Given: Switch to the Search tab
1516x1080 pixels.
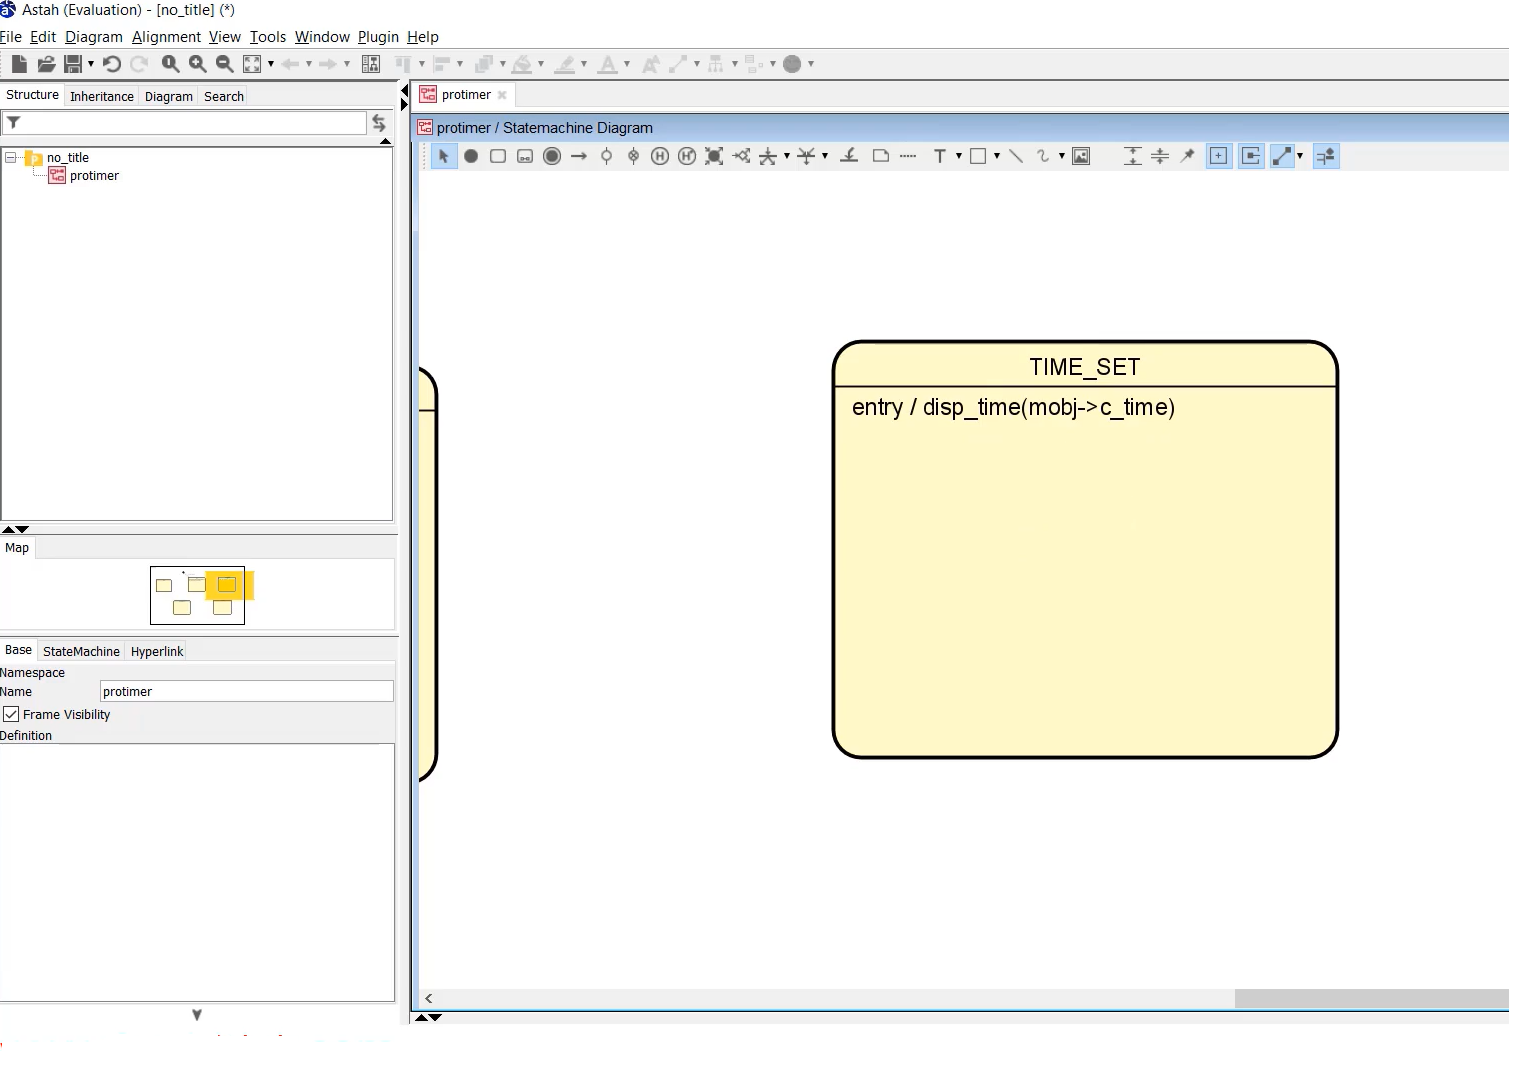Looking at the screenshot, I should tap(224, 96).
